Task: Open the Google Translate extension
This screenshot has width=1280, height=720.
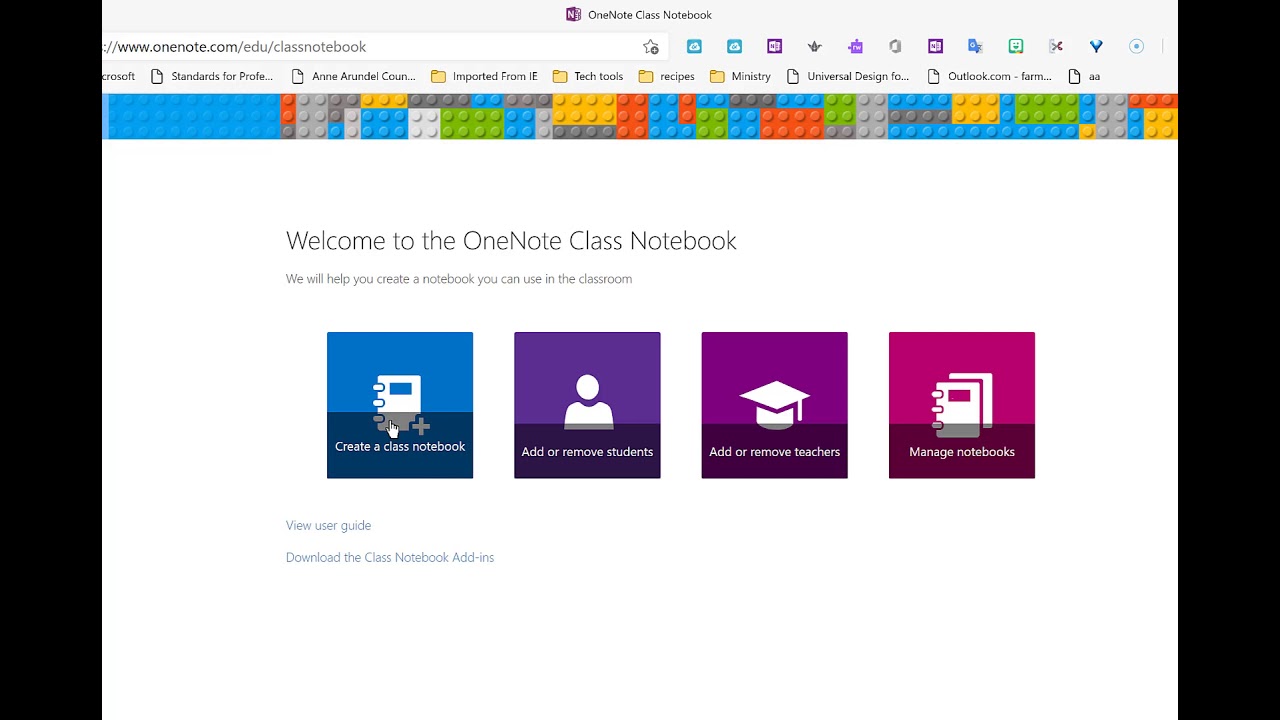Action: click(975, 46)
